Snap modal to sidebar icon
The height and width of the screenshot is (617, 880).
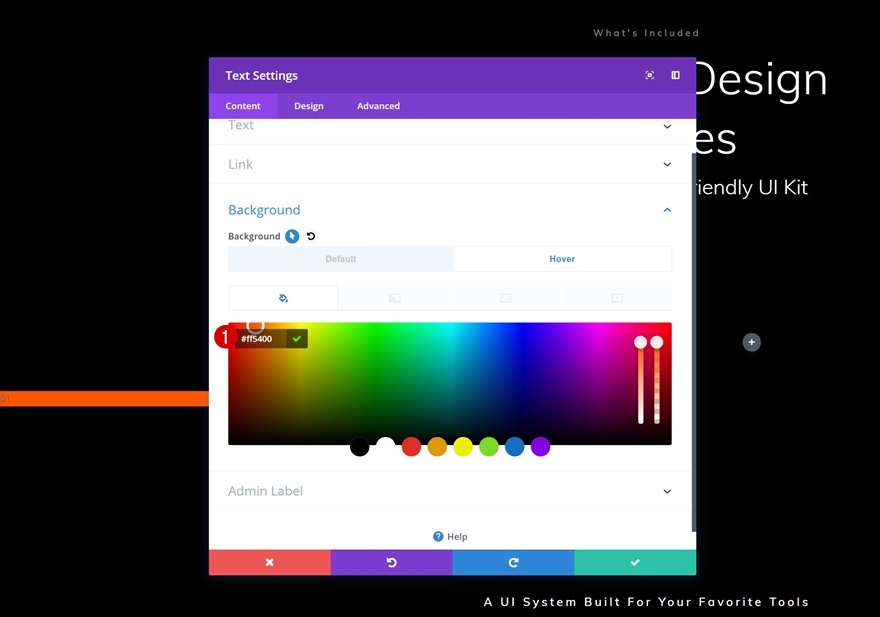pos(675,75)
